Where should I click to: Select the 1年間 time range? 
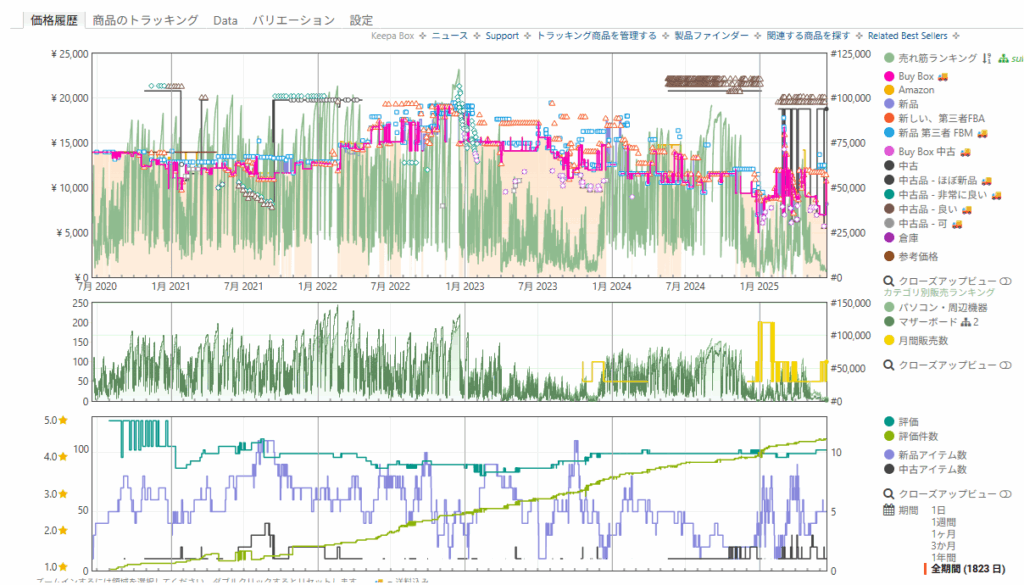[x=944, y=557]
